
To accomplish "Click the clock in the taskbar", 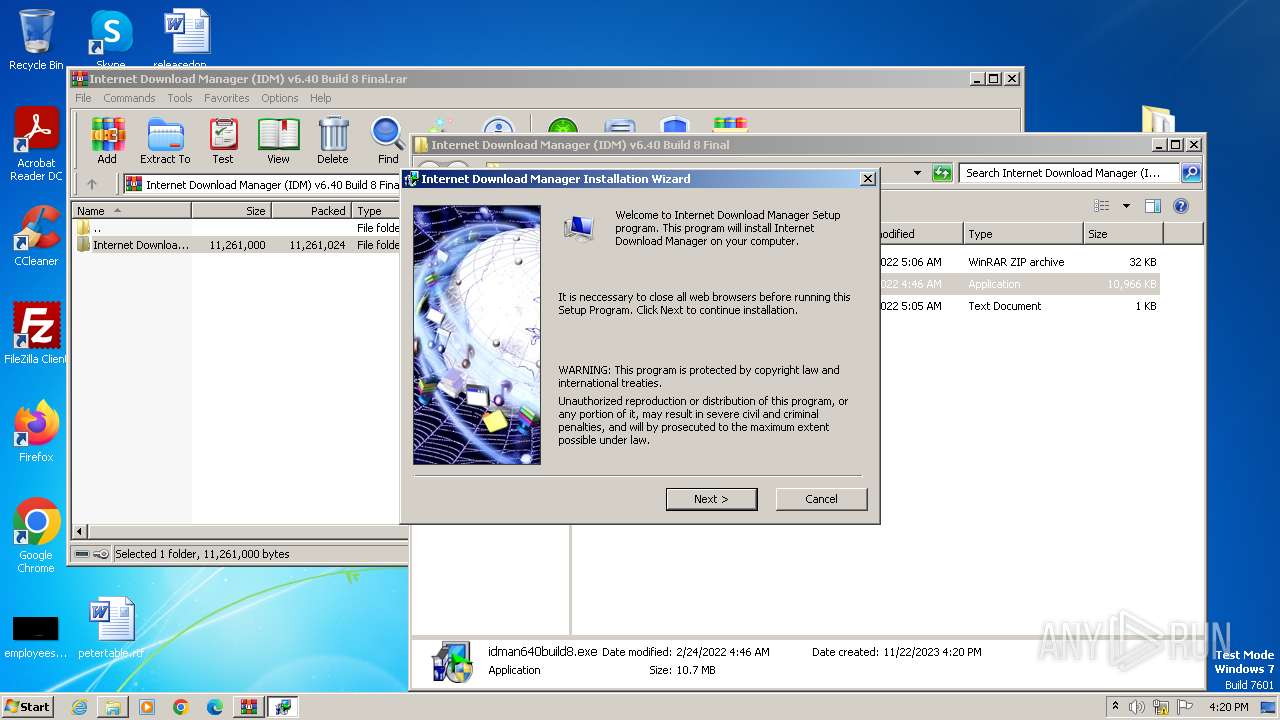I will pos(1228,707).
